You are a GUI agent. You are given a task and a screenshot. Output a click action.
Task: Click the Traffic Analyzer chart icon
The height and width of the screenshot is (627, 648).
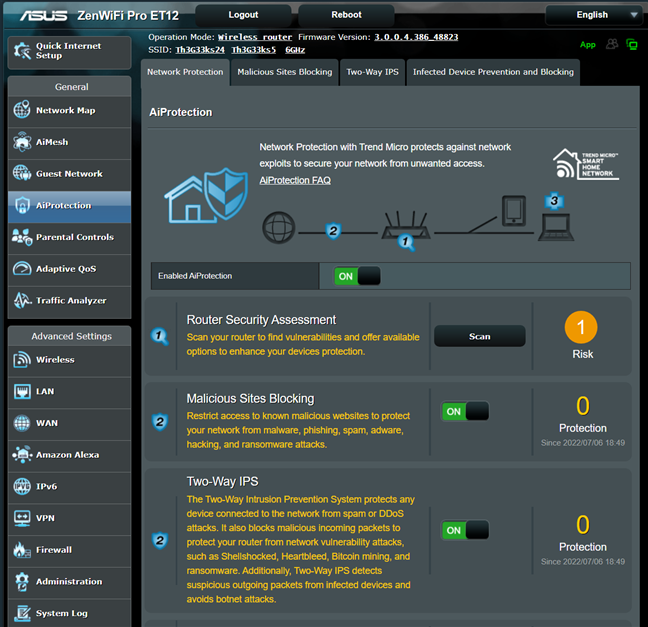point(22,300)
